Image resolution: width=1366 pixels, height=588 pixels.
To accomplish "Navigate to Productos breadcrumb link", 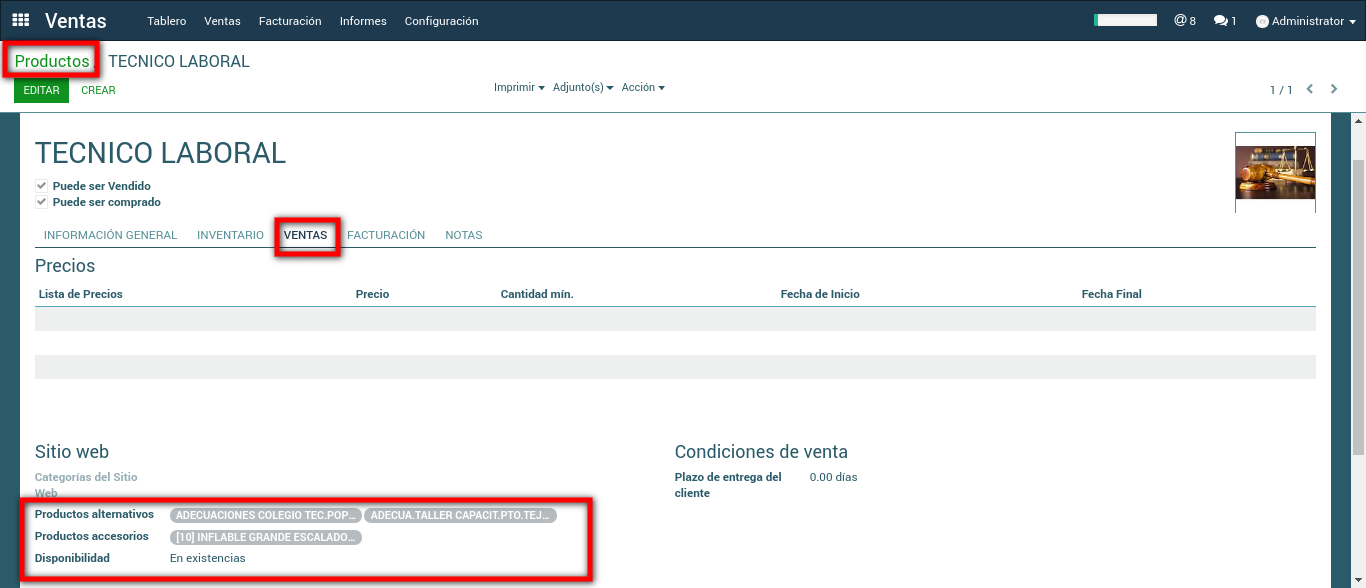I will pyautogui.click(x=52, y=61).
